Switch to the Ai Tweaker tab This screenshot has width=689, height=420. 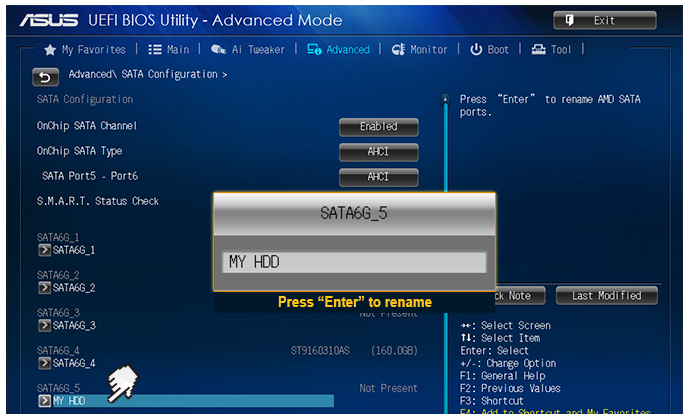(248, 49)
